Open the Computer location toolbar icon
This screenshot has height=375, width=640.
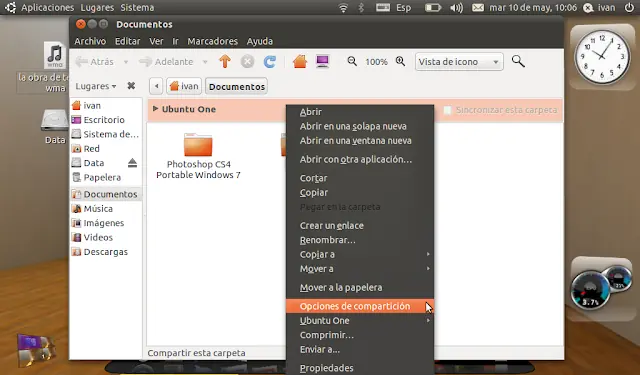click(322, 62)
